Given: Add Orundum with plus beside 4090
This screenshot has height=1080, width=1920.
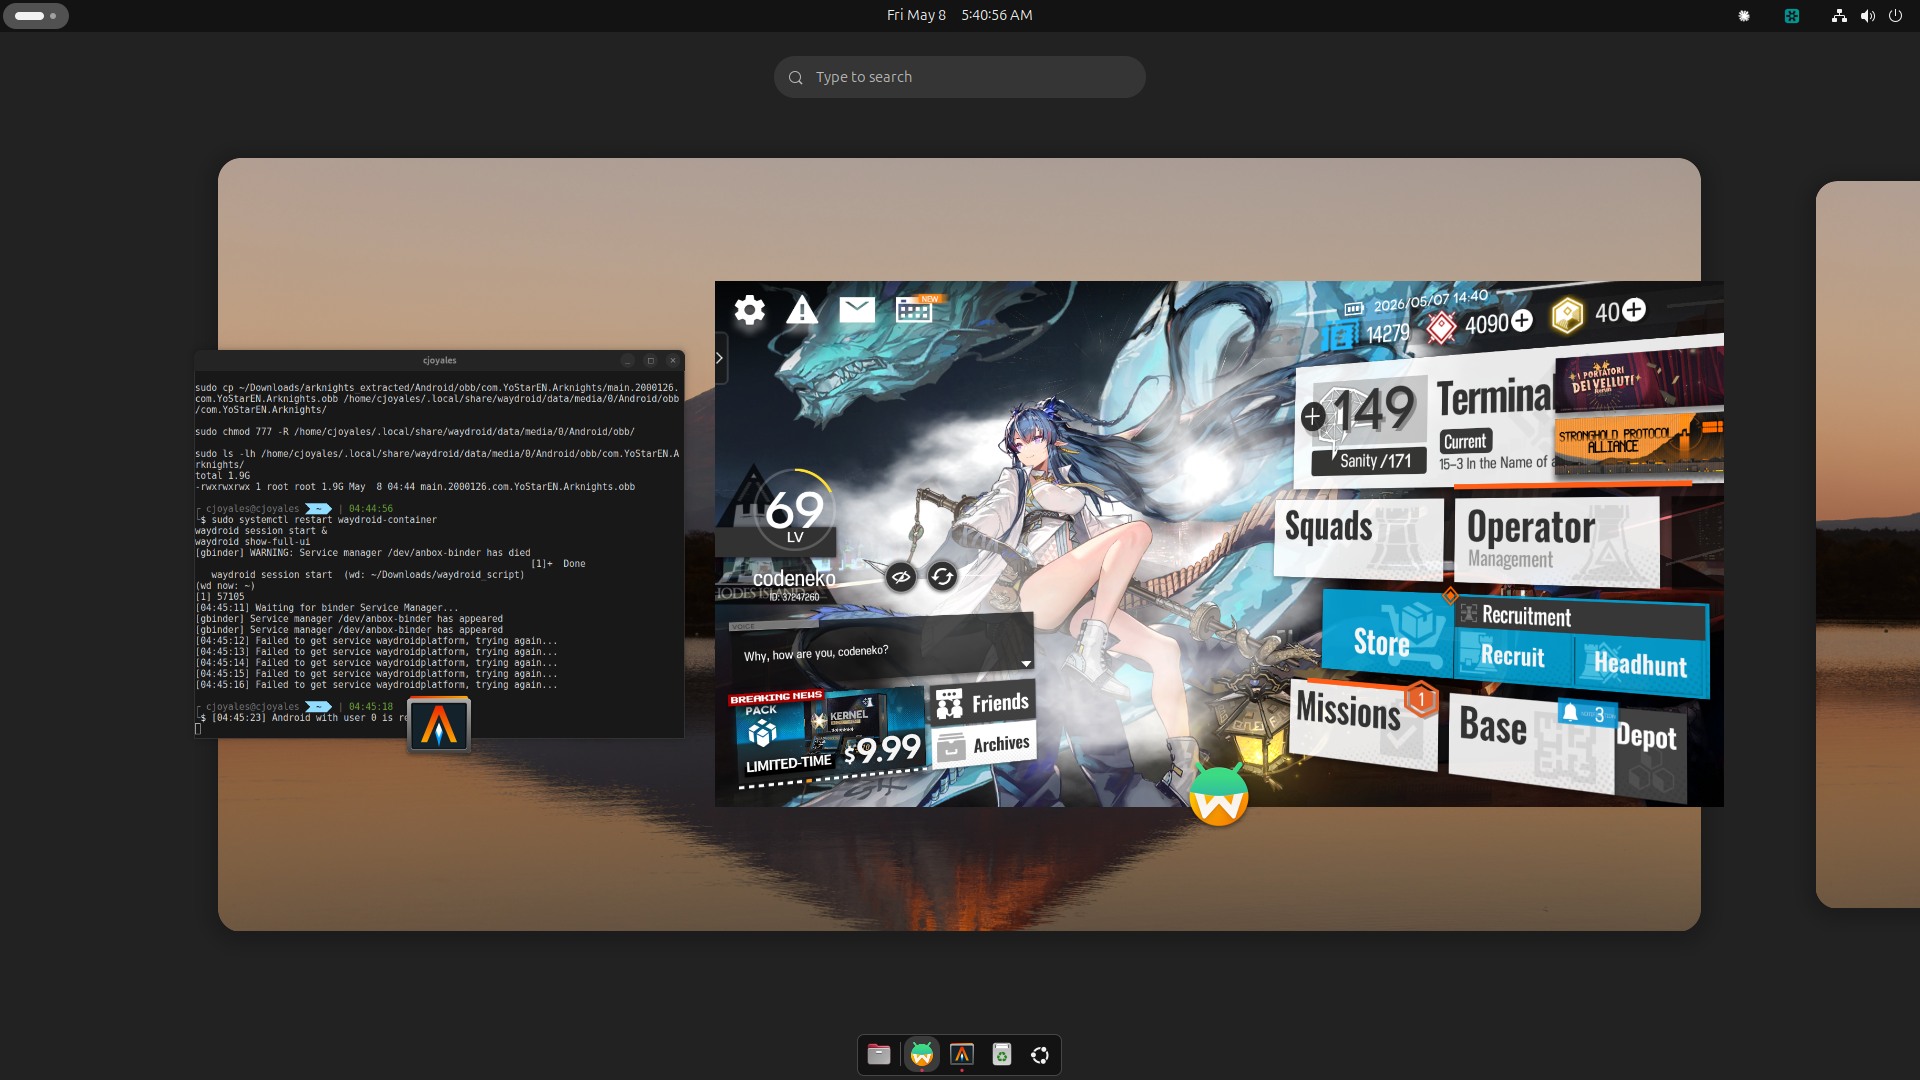Looking at the screenshot, I should pos(1522,320).
